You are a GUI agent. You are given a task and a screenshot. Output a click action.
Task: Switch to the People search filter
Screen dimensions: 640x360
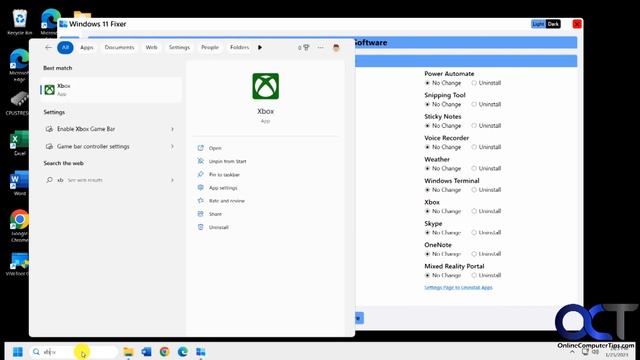click(x=210, y=47)
